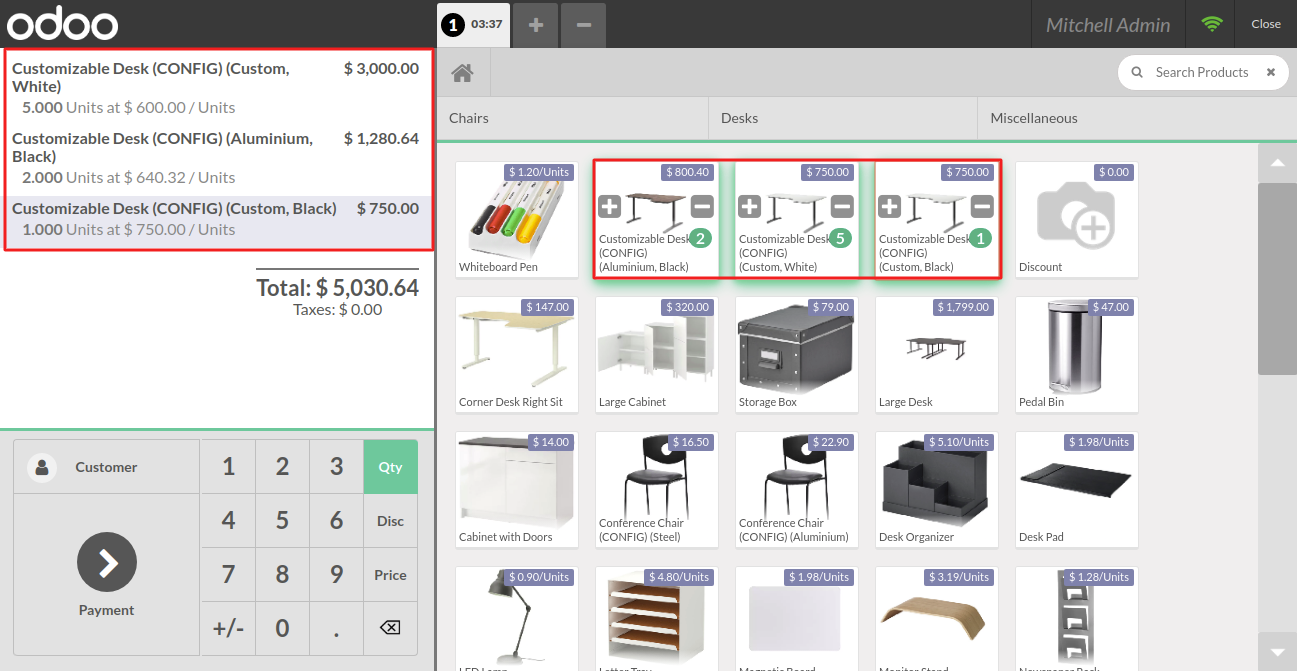This screenshot has width=1297, height=671.
Task: Jump product list down with the bottom arrow
Action: click(x=1277, y=651)
